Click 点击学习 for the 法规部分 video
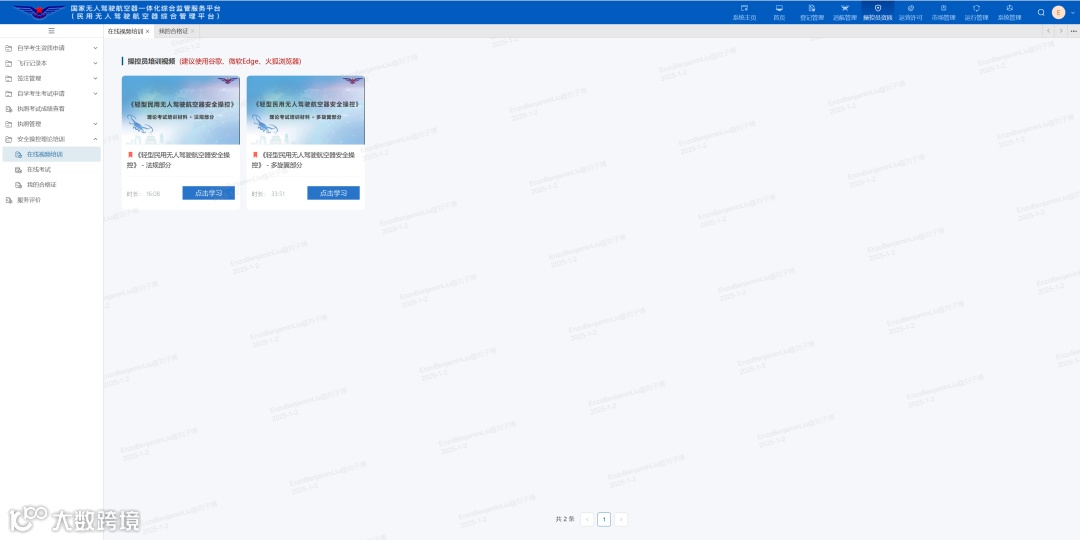 pos(209,193)
